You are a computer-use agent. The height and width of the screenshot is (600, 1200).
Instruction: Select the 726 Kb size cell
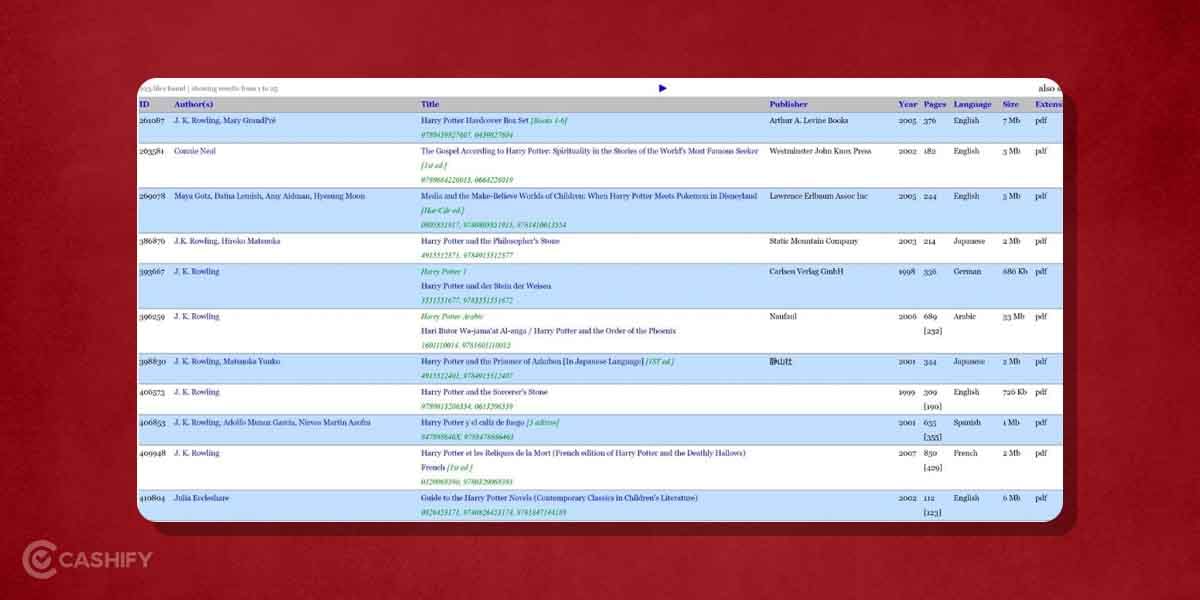click(x=1014, y=392)
